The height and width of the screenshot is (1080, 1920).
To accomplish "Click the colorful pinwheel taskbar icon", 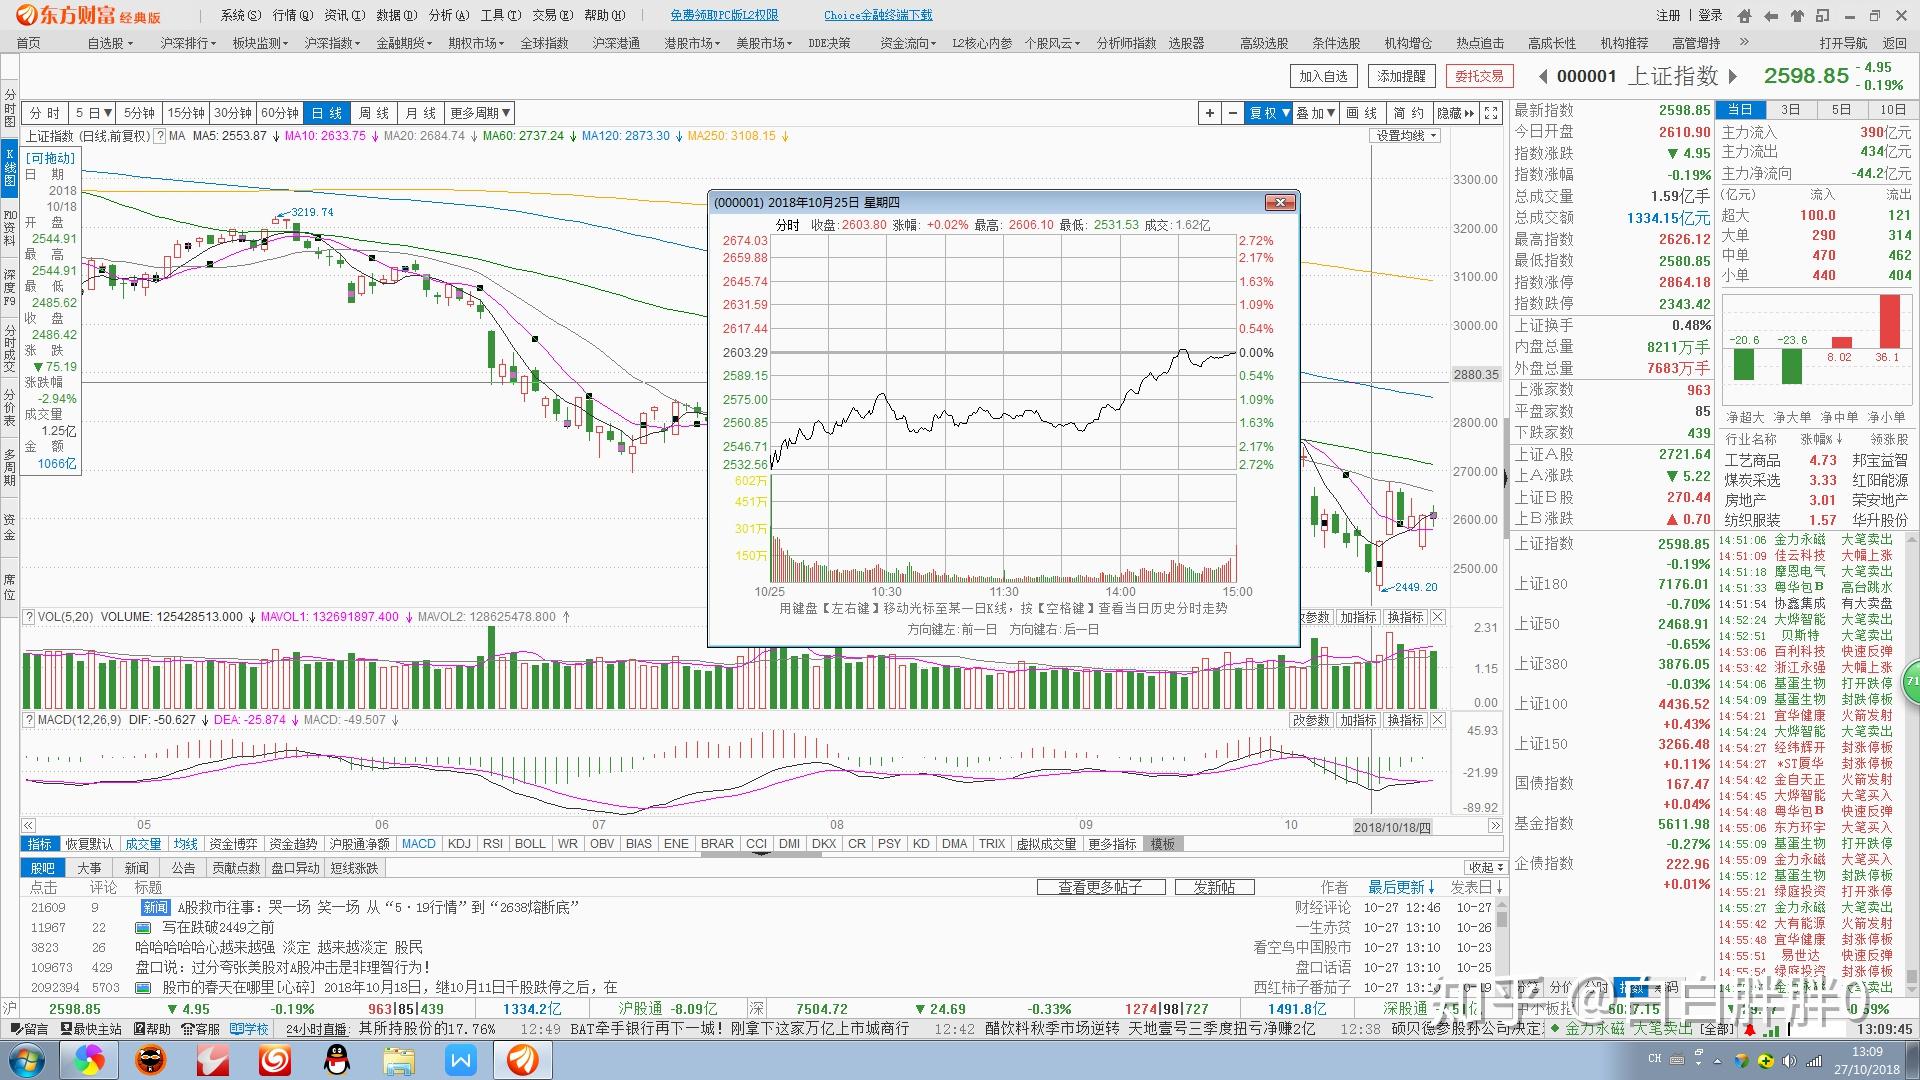I will [x=89, y=1060].
